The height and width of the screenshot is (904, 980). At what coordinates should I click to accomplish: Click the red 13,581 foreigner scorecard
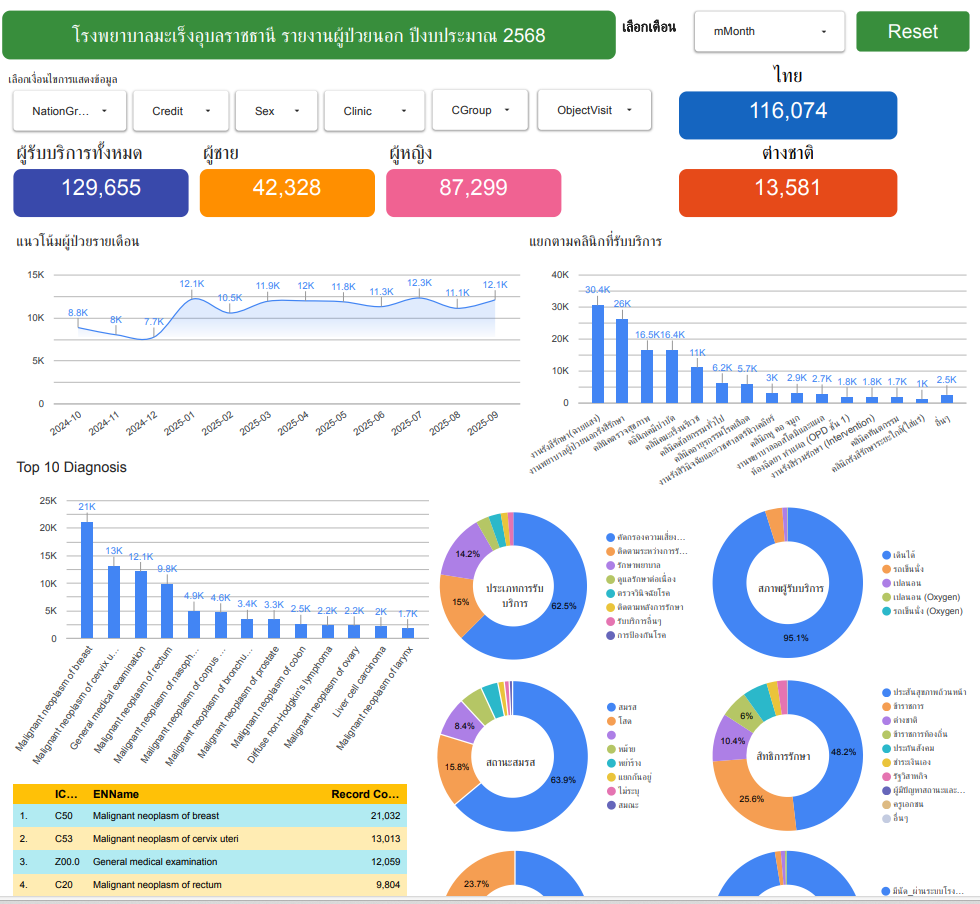tap(788, 187)
